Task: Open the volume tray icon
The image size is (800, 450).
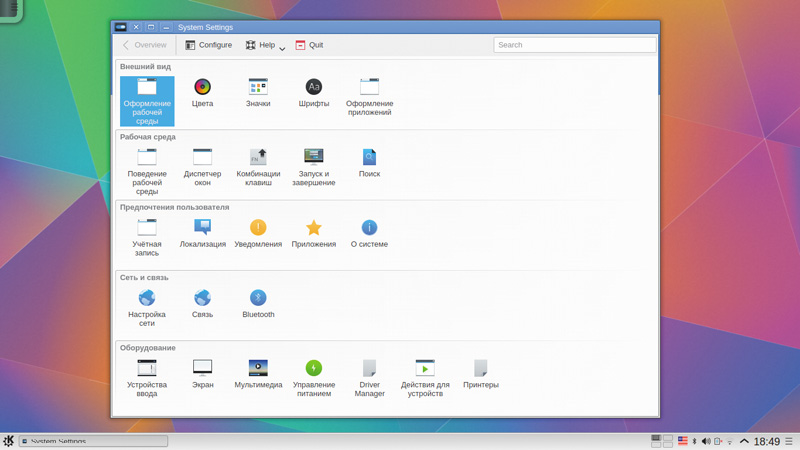Action: pyautogui.click(x=706, y=441)
